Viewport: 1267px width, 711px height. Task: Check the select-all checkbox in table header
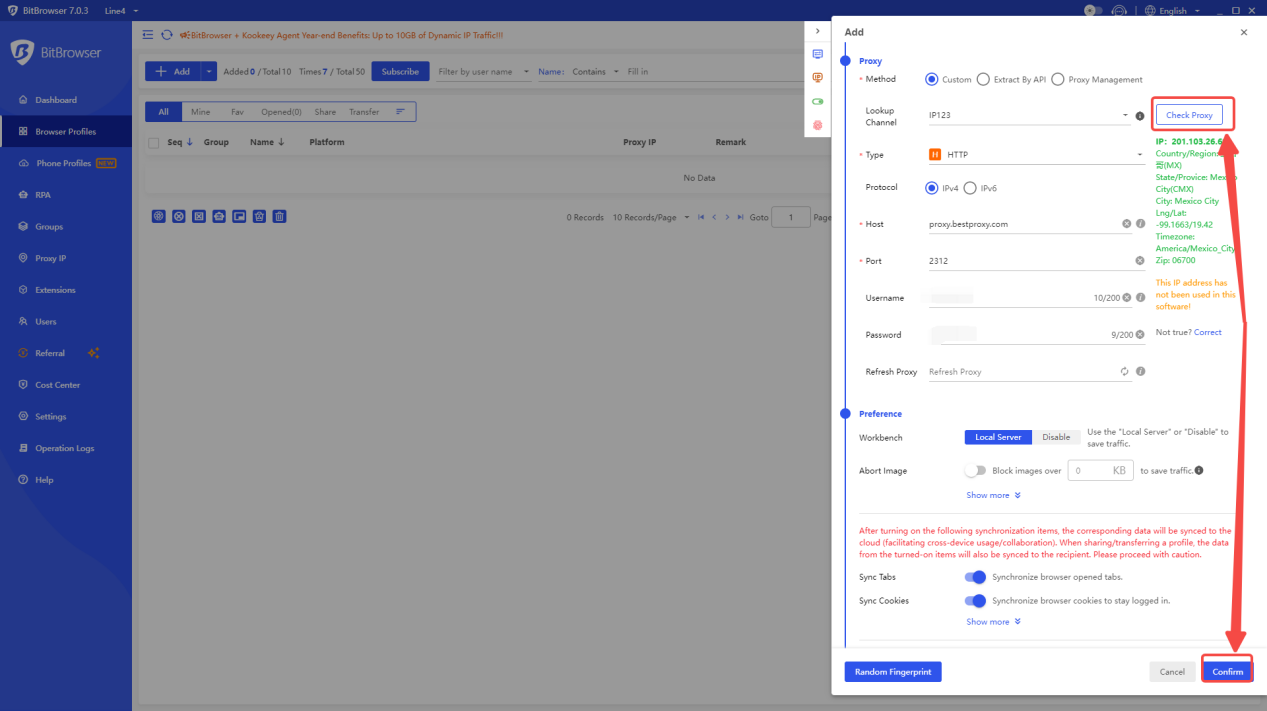point(153,143)
